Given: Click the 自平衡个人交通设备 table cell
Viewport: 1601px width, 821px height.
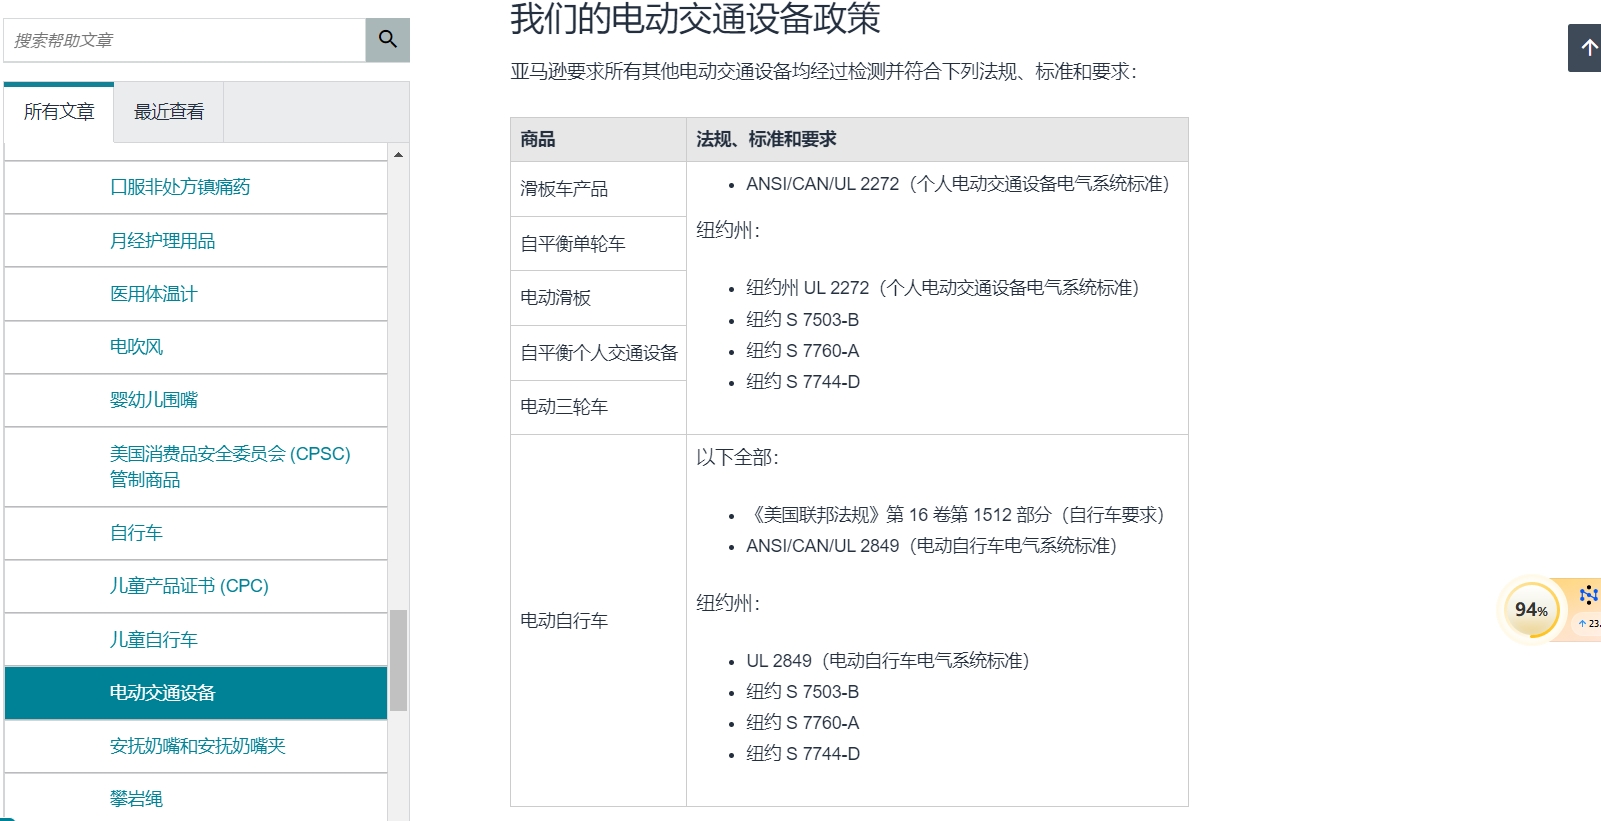Looking at the screenshot, I should (598, 353).
